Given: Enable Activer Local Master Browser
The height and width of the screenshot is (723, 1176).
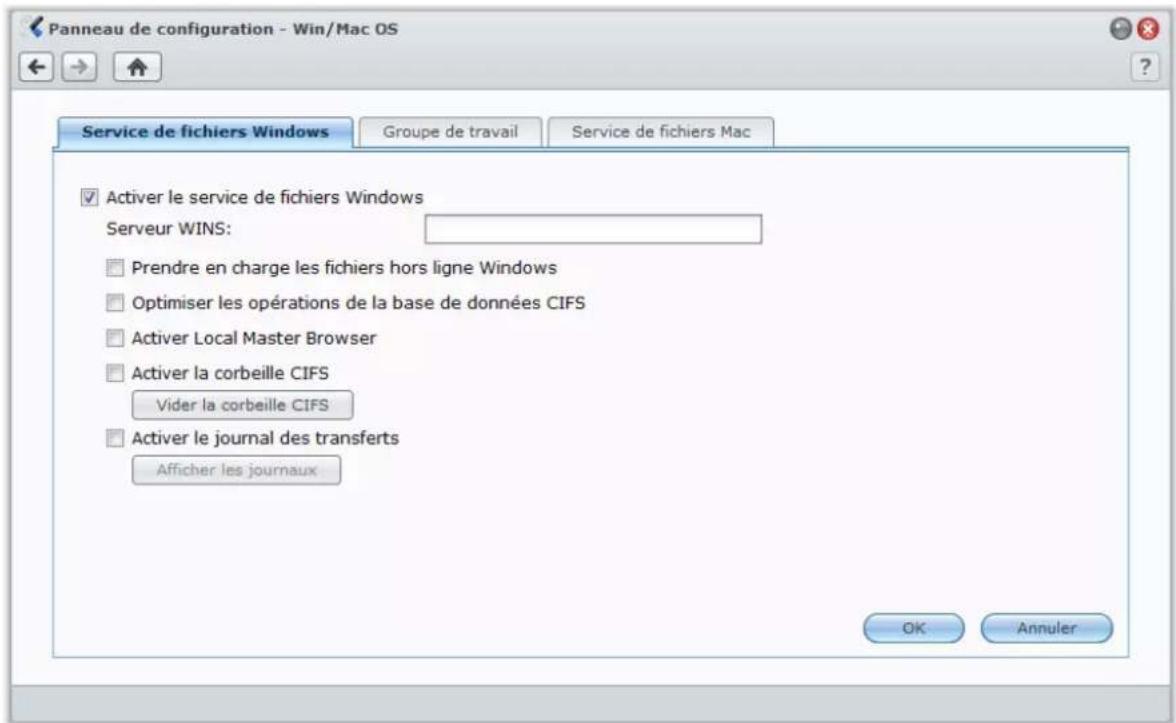Looking at the screenshot, I should [x=115, y=338].
